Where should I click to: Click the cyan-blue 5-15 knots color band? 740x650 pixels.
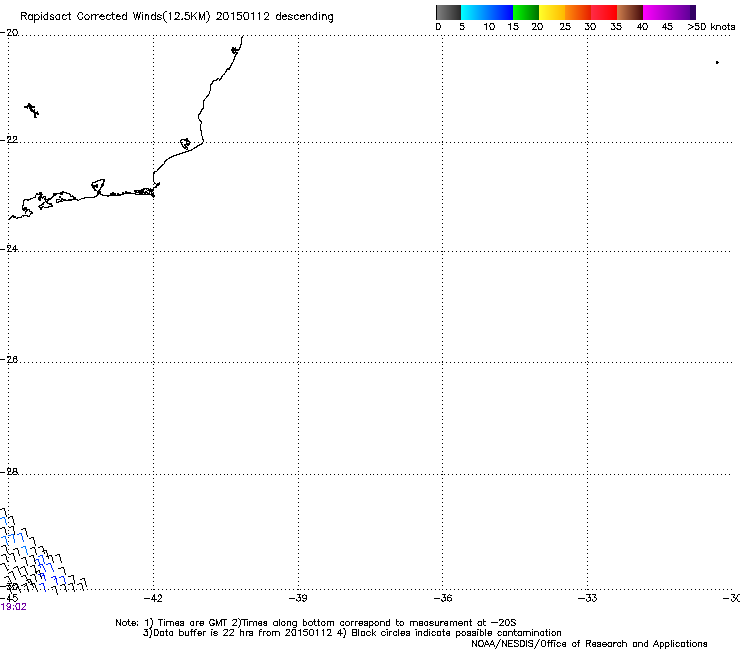487,12
